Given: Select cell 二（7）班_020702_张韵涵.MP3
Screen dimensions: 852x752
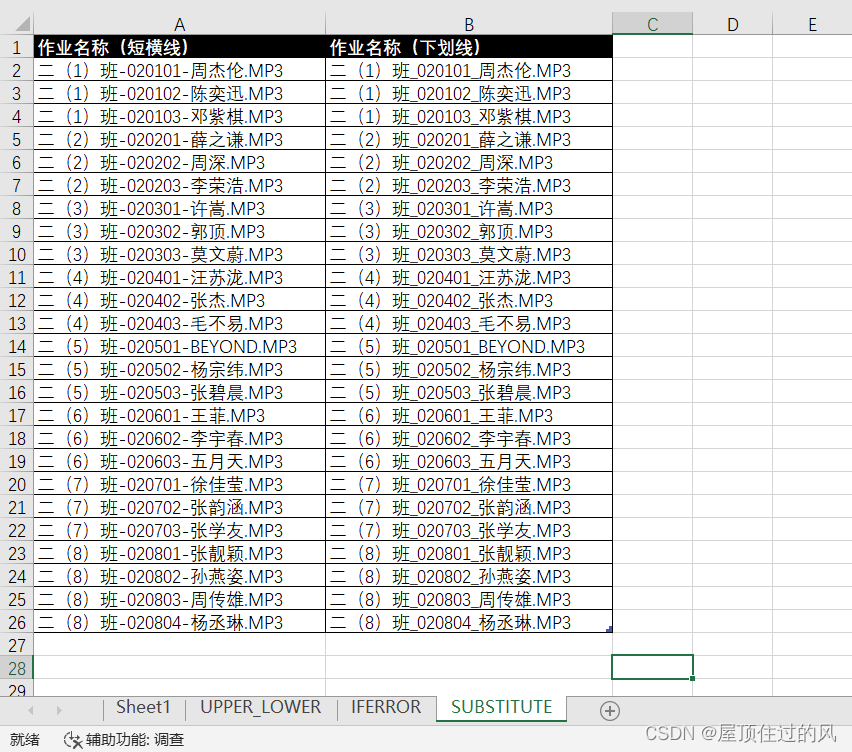Looking at the screenshot, I should (x=469, y=507).
